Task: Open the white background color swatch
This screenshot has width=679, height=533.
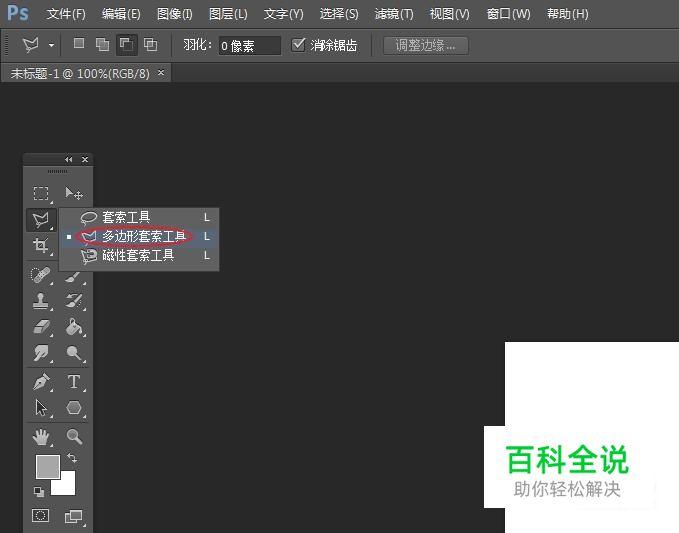Action: (67, 486)
